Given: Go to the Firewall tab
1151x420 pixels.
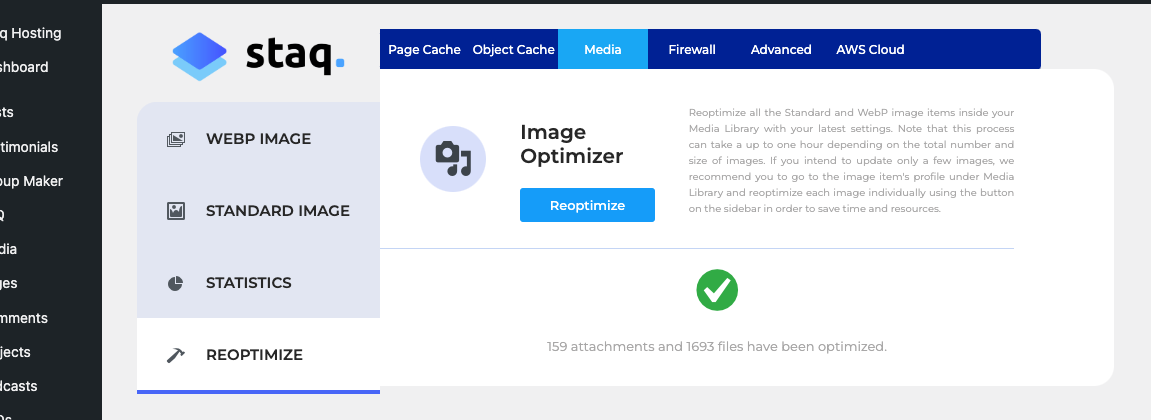Looking at the screenshot, I should pos(692,49).
